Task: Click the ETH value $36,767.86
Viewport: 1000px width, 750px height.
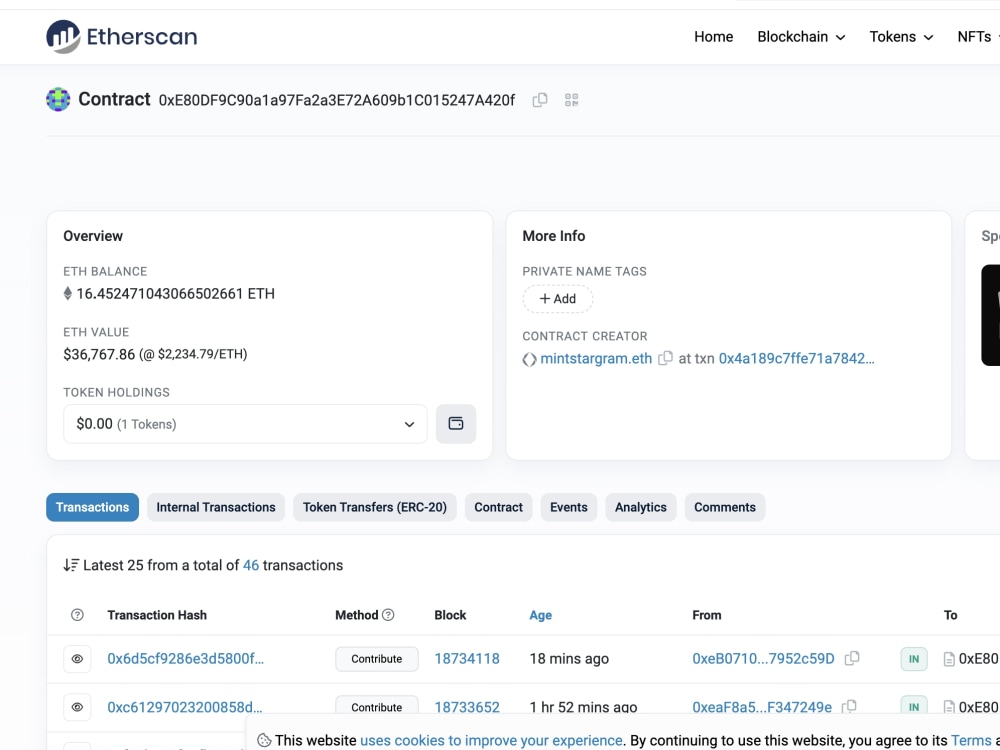Action: [99, 354]
